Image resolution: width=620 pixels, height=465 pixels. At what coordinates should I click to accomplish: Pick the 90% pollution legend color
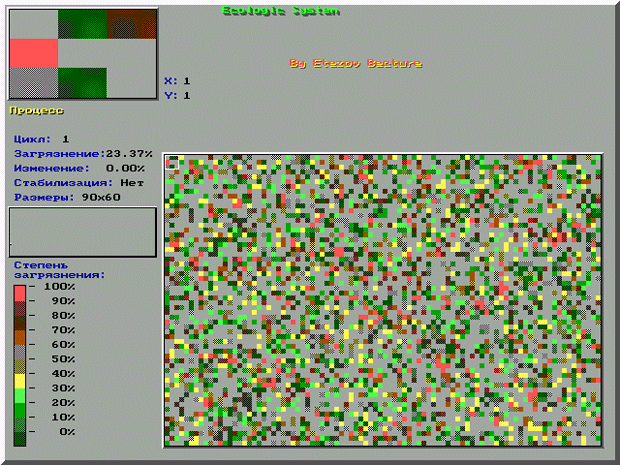pyautogui.click(x=20, y=301)
